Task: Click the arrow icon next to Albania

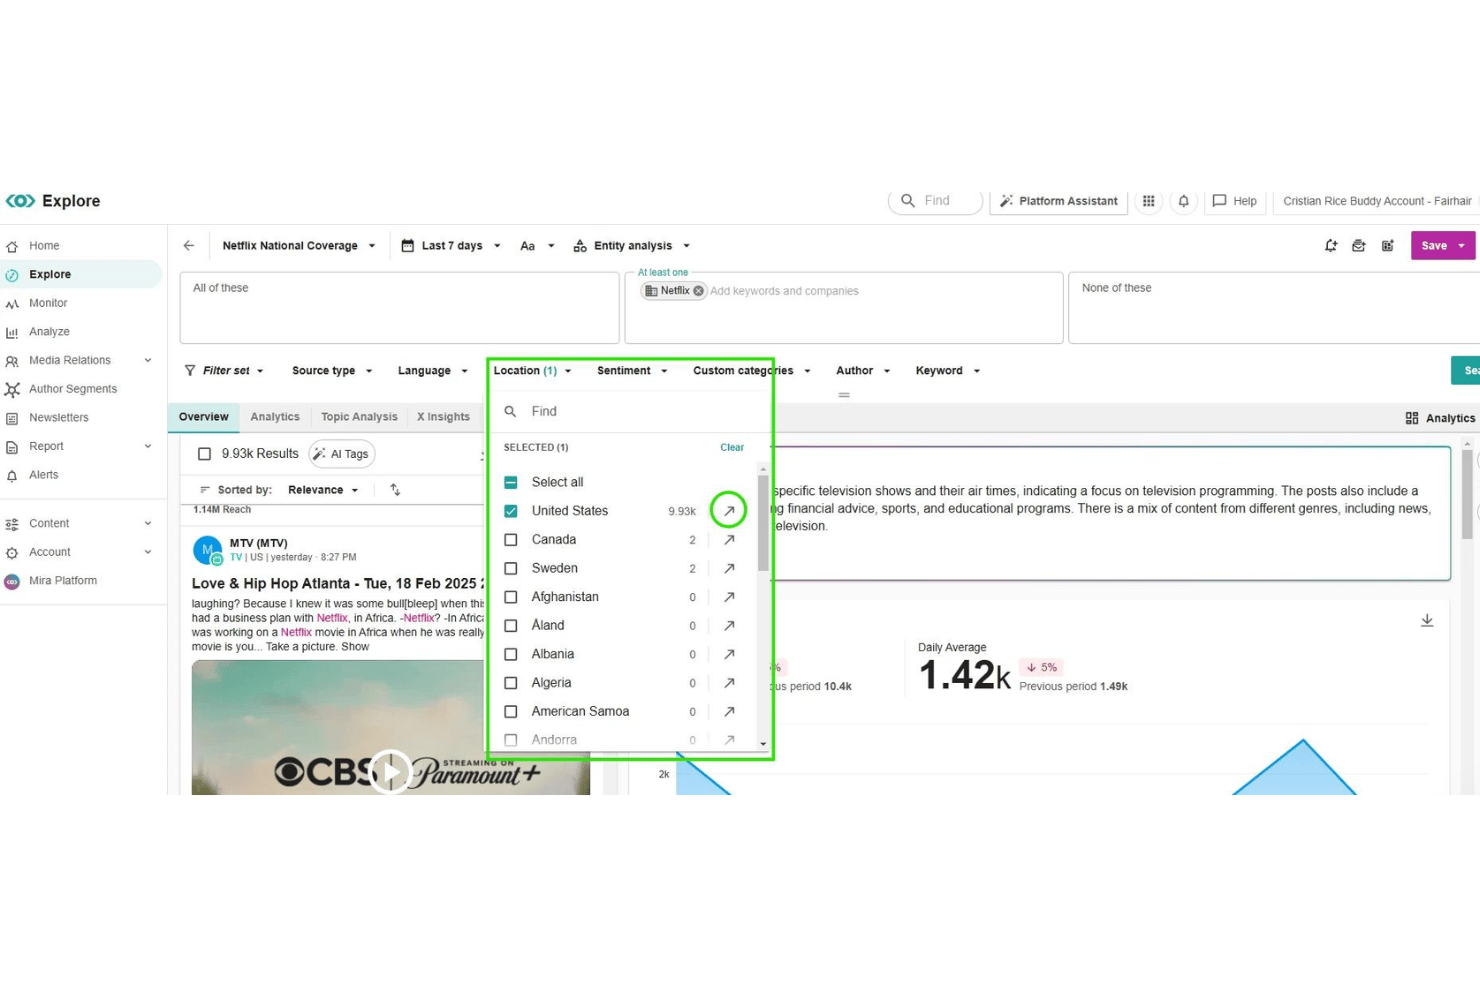Action: click(x=729, y=654)
